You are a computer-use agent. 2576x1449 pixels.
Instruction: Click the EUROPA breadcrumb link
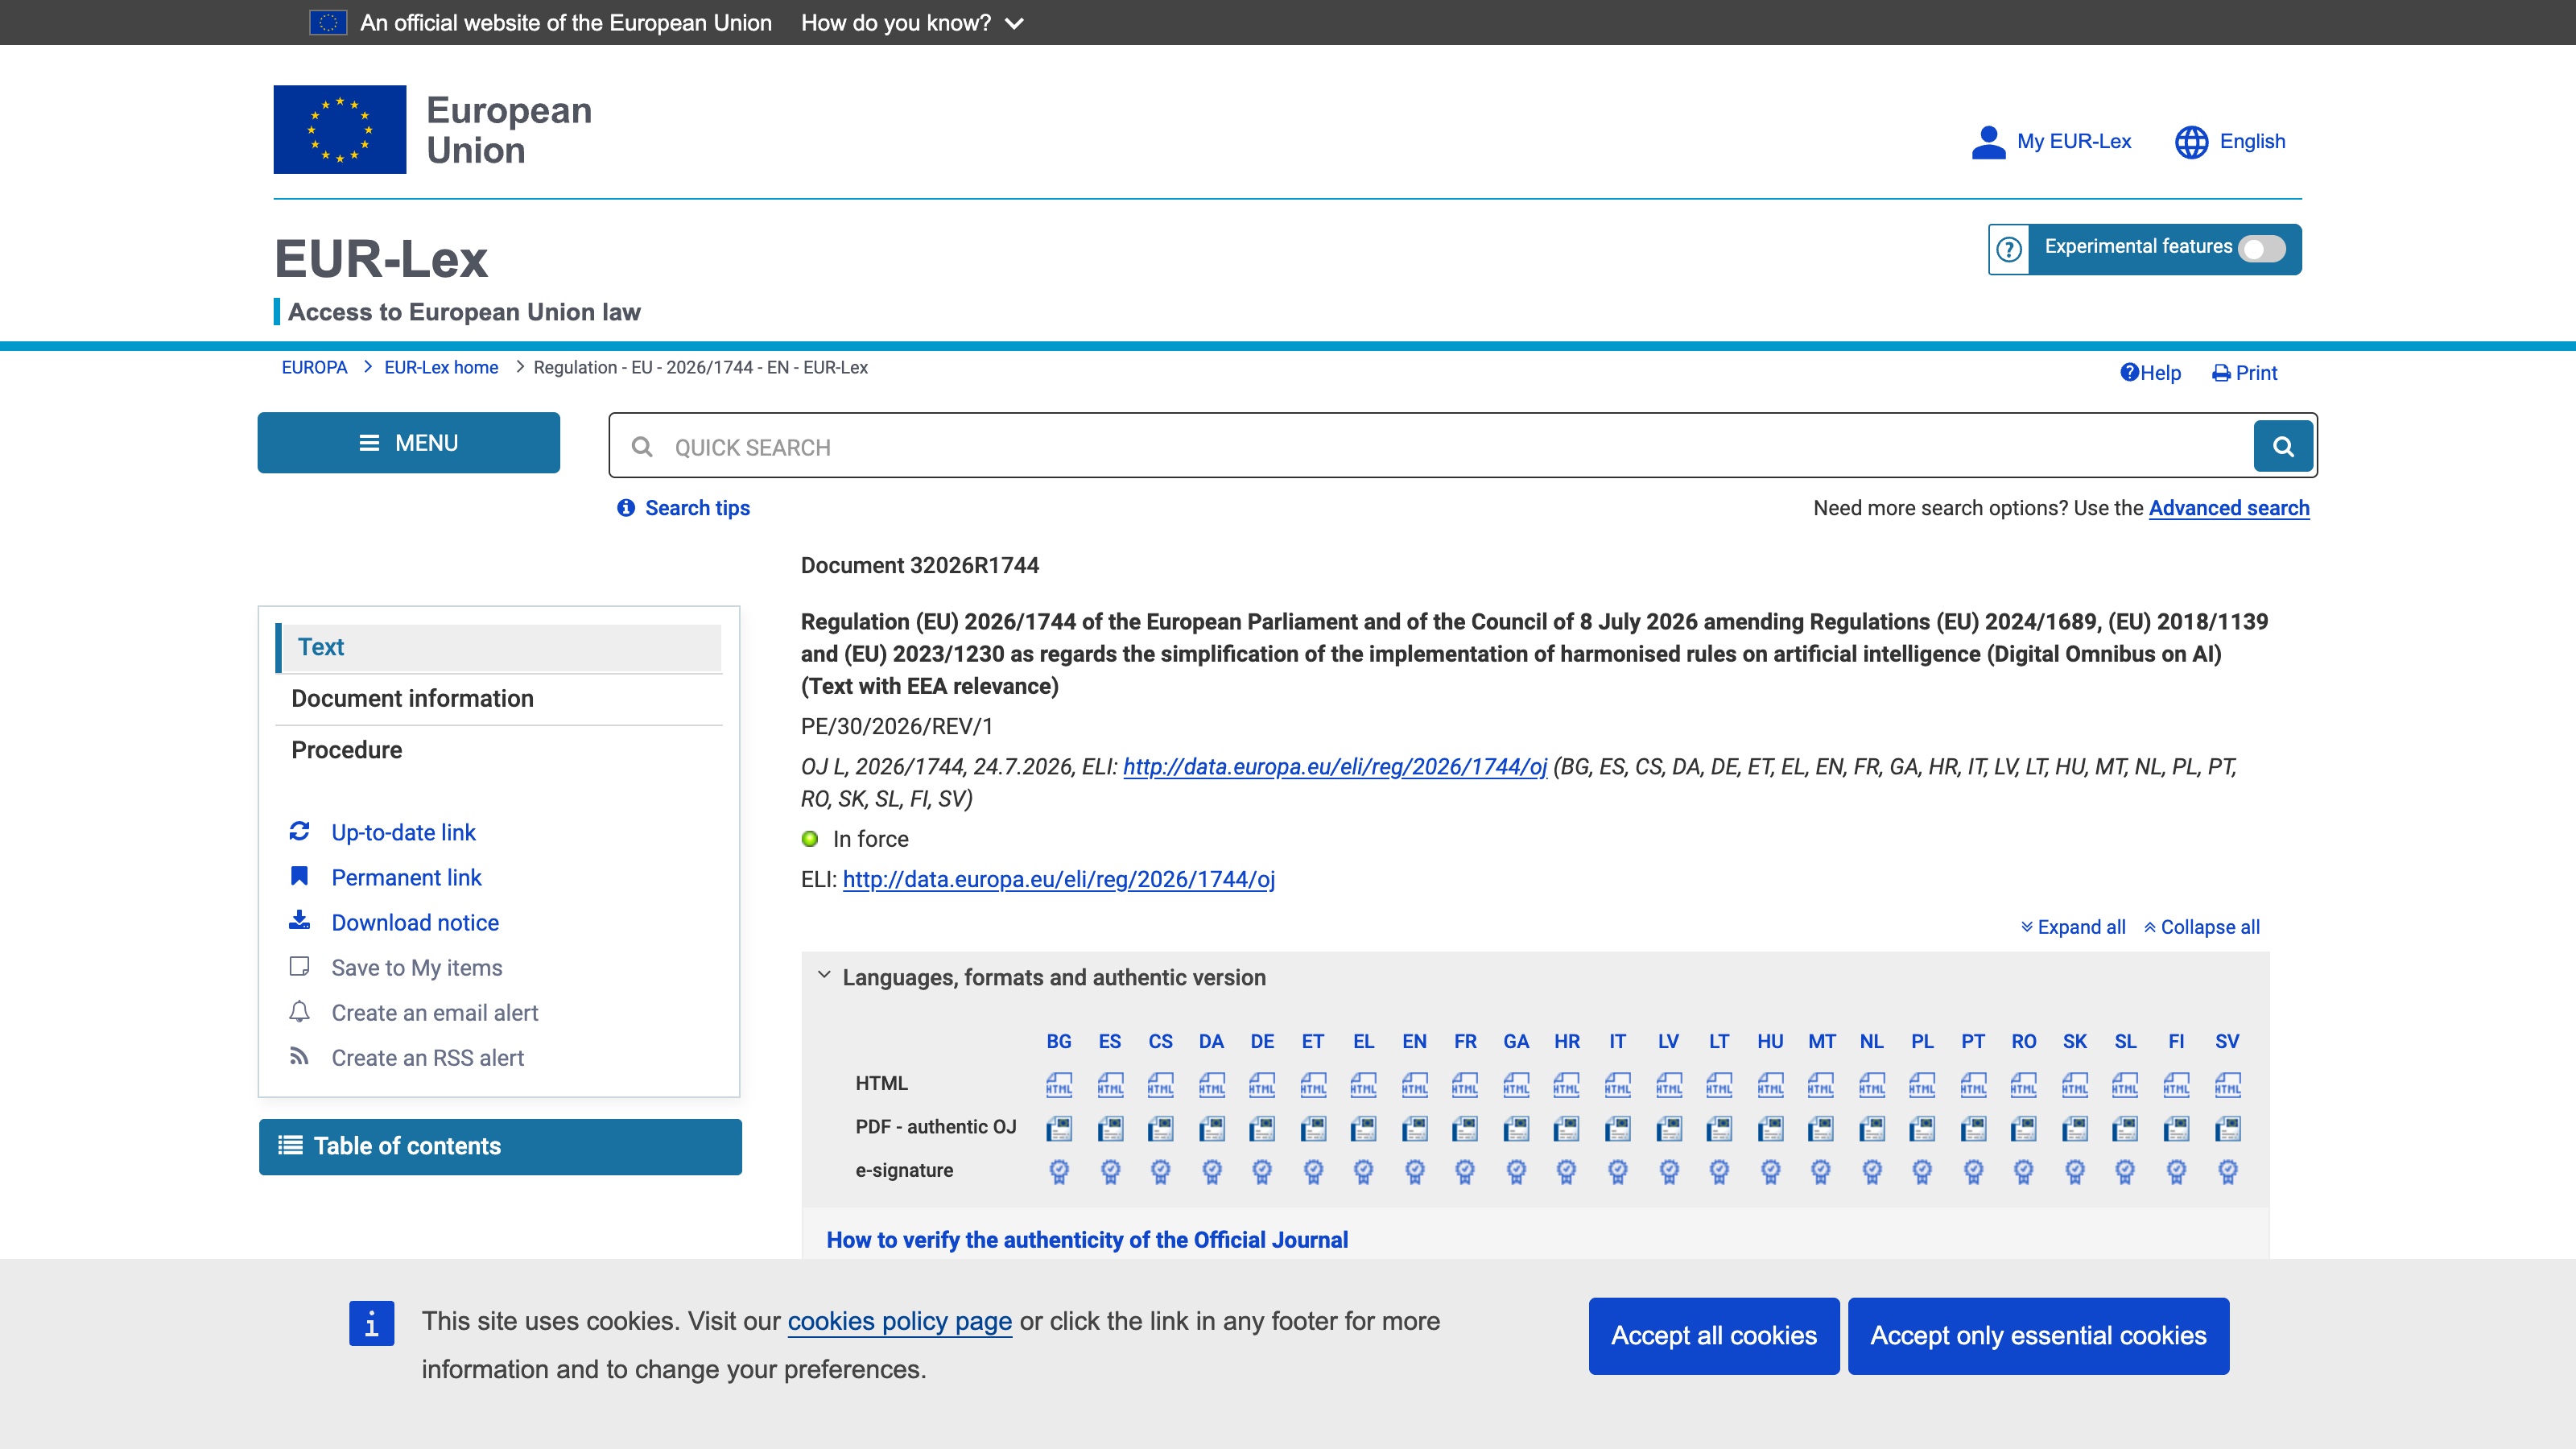click(x=314, y=367)
